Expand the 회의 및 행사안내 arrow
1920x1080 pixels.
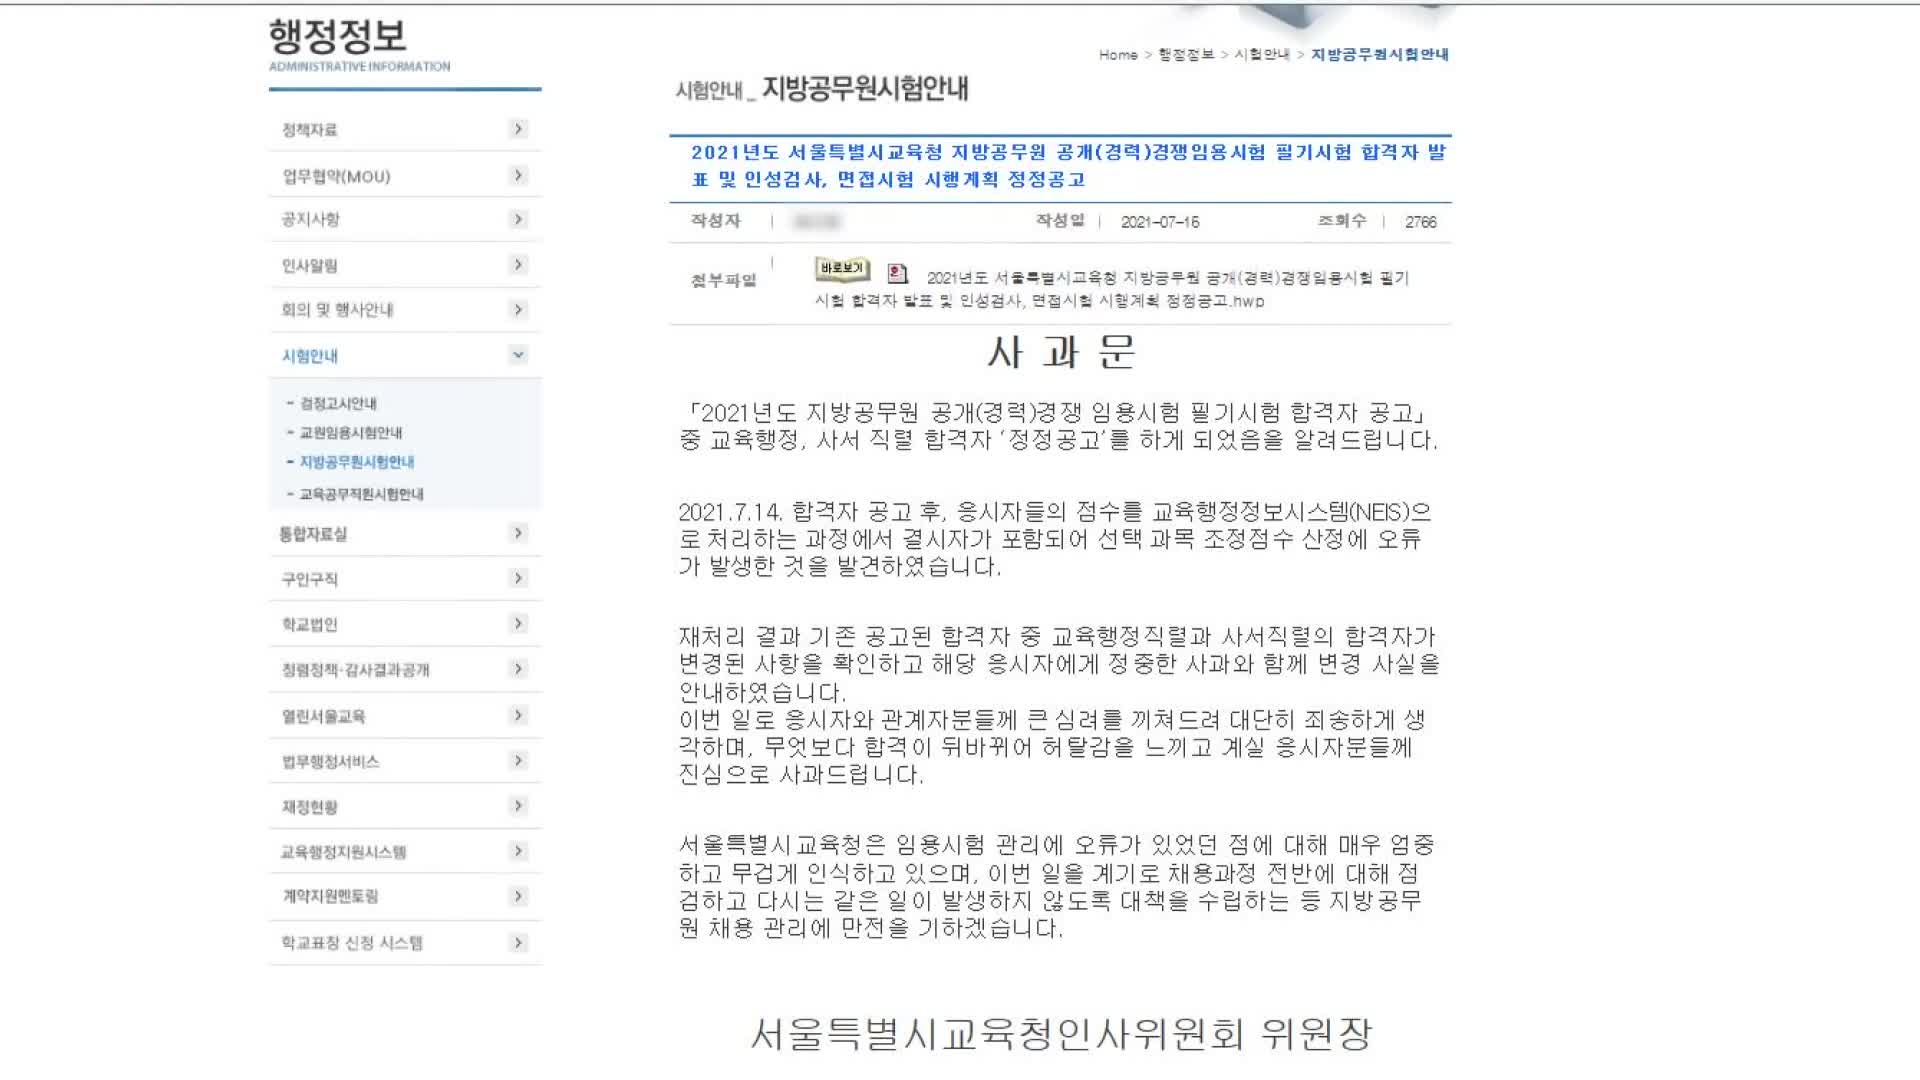[x=518, y=309]
